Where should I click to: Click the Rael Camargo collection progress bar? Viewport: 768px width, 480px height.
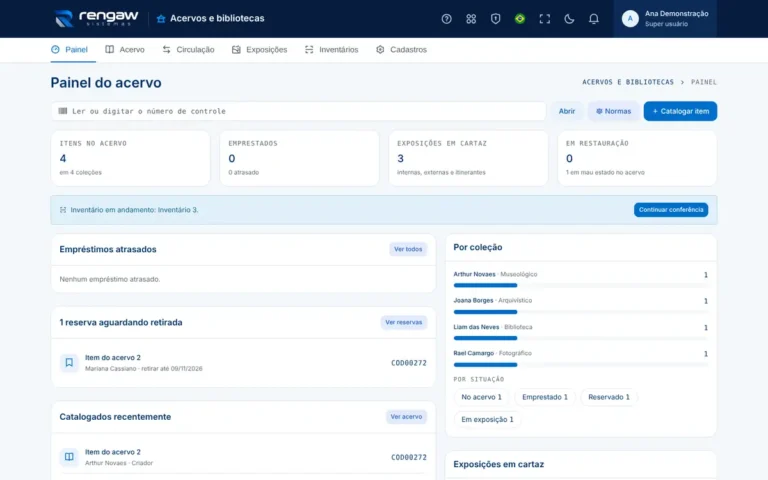580,364
